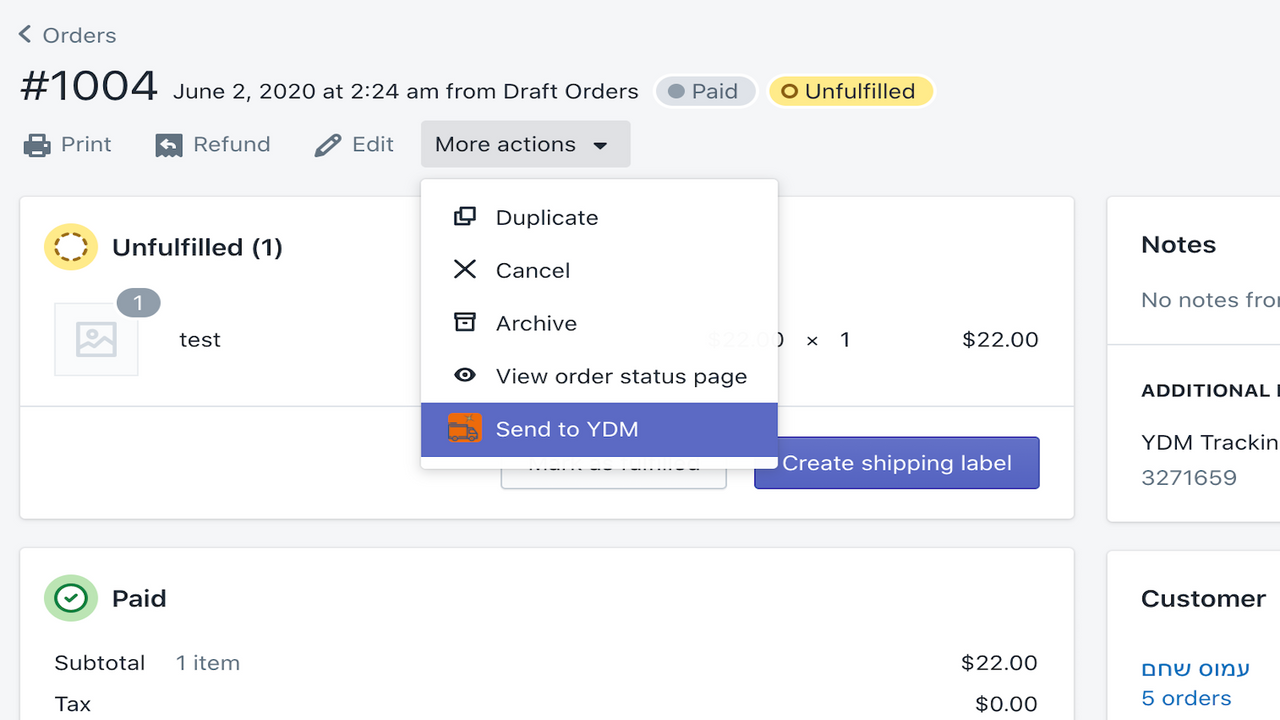Click the Subtotal label

(100, 663)
